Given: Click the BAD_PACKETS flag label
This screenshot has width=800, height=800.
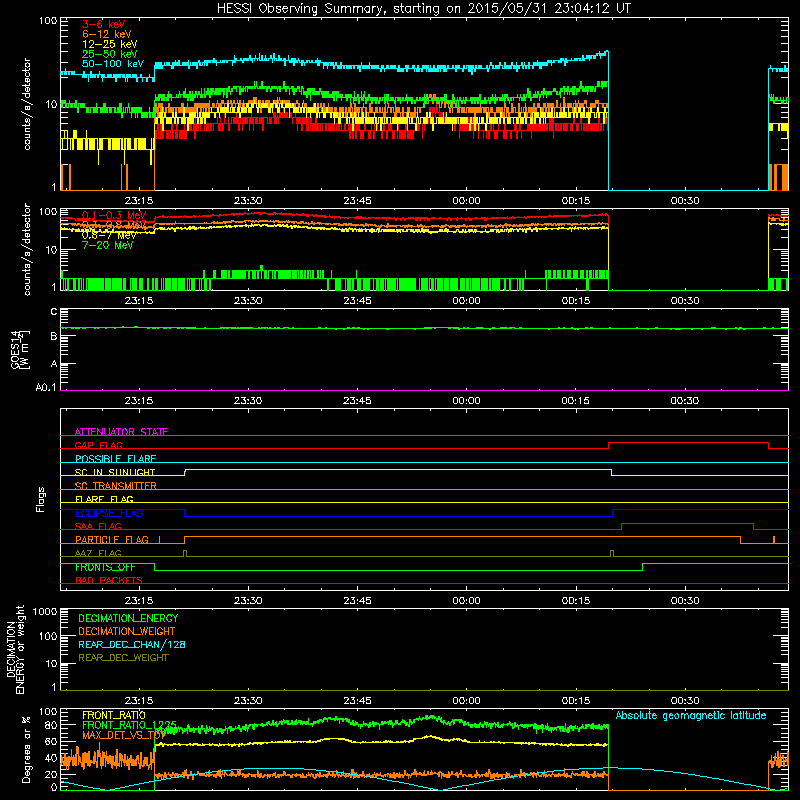Looking at the screenshot, I should tap(109, 581).
